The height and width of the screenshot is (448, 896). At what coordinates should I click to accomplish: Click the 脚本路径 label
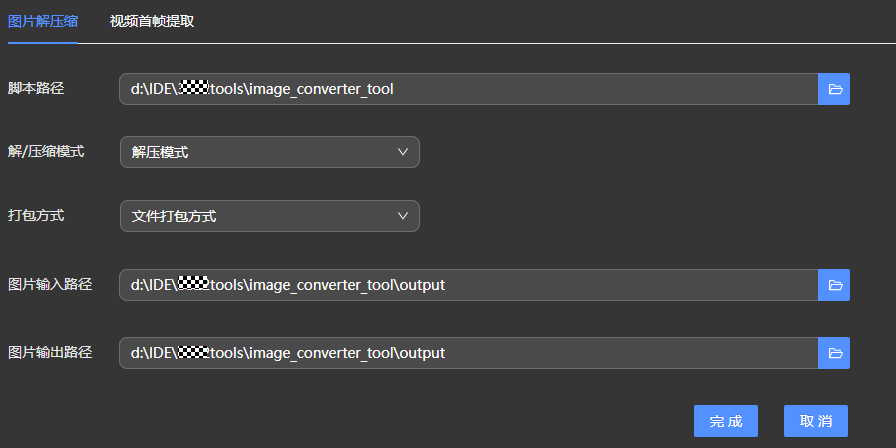pos(36,88)
